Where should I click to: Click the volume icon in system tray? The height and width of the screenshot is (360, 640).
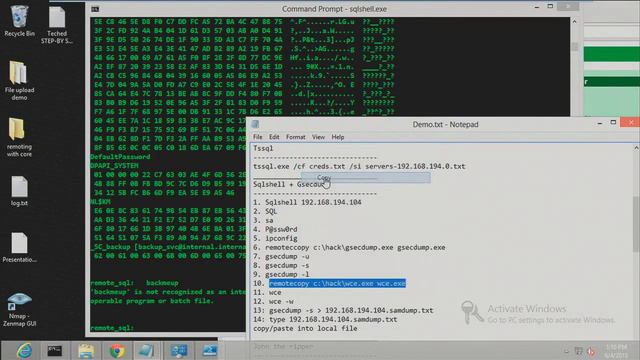click(x=591, y=351)
